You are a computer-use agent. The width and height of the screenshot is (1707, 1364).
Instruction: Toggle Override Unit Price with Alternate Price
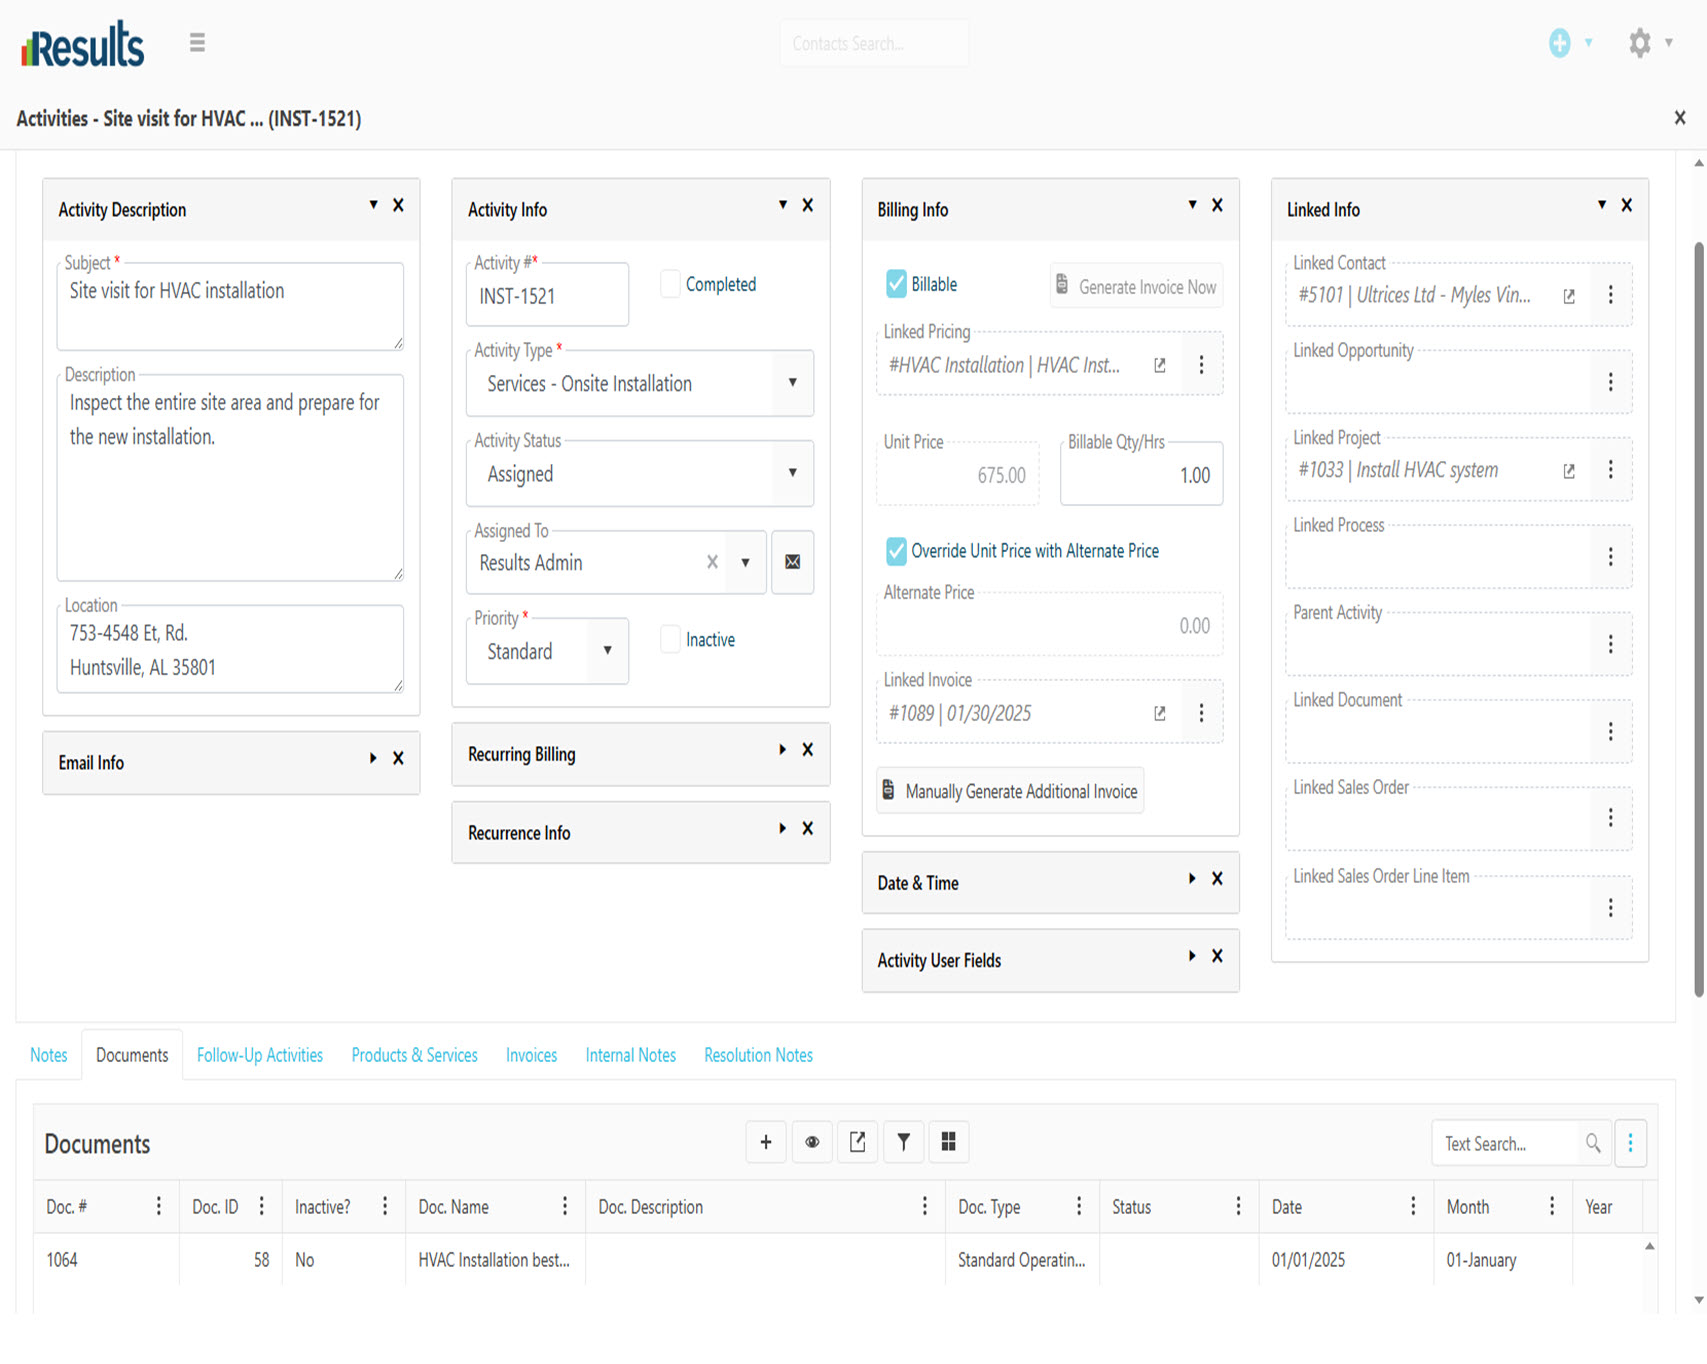coord(896,551)
